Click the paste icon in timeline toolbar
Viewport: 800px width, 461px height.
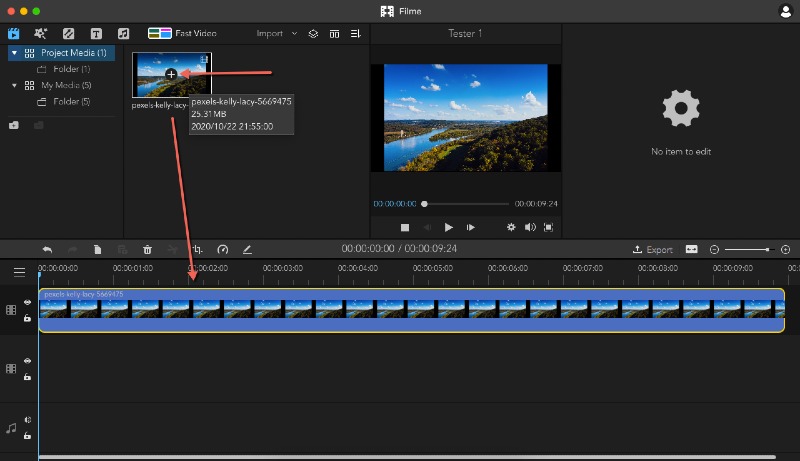[122, 249]
